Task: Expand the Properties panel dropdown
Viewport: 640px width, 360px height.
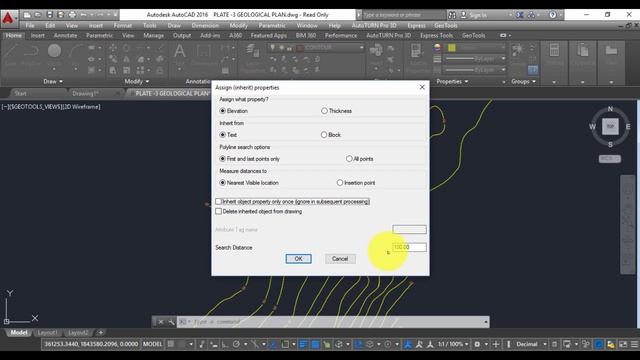Action: coord(452,82)
